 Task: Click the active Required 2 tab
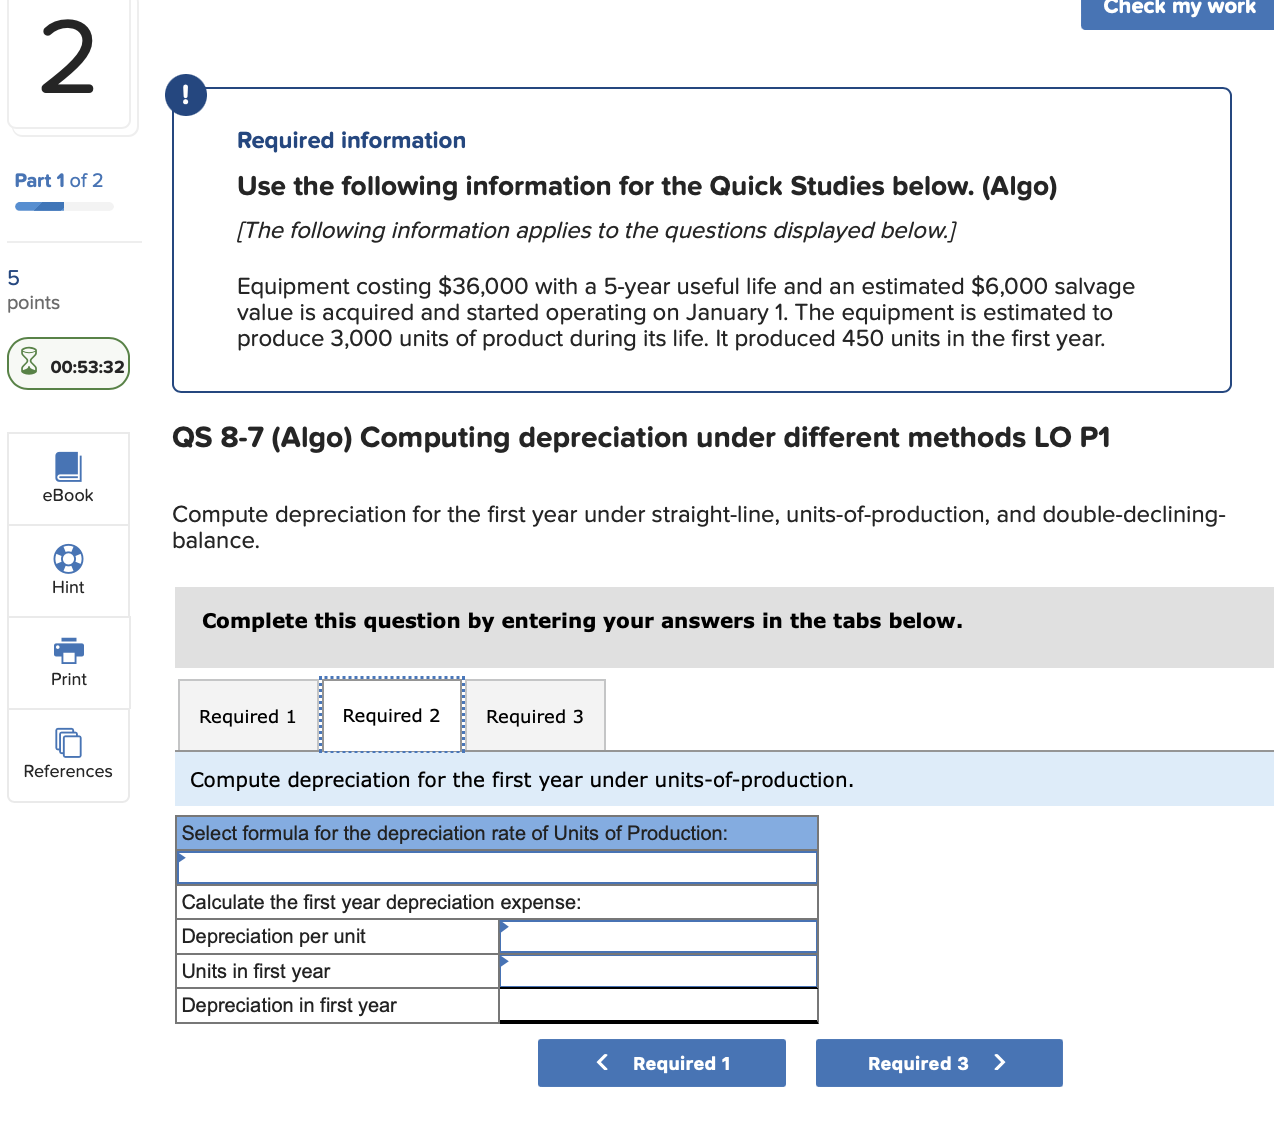(391, 715)
